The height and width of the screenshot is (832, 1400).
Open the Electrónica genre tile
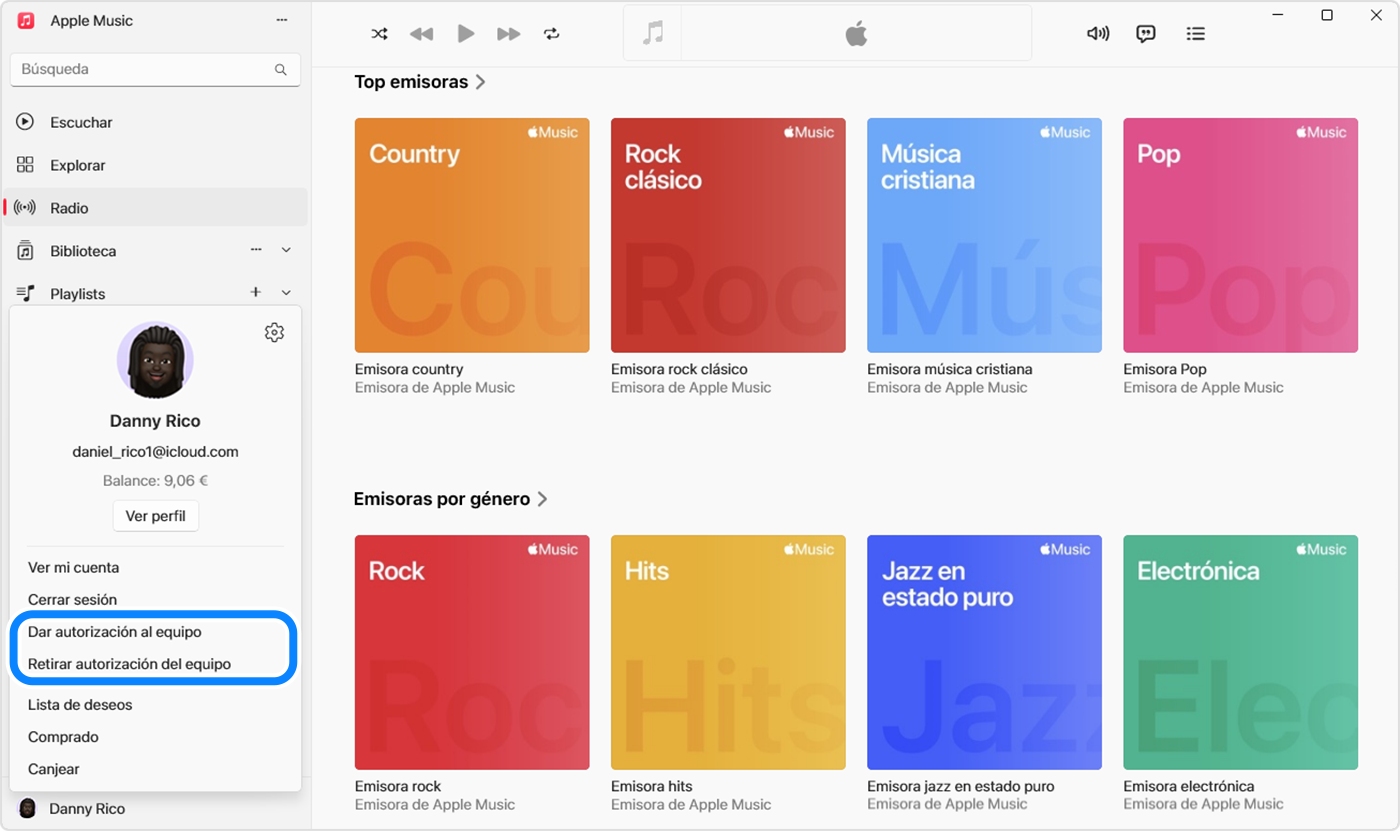pos(1240,652)
